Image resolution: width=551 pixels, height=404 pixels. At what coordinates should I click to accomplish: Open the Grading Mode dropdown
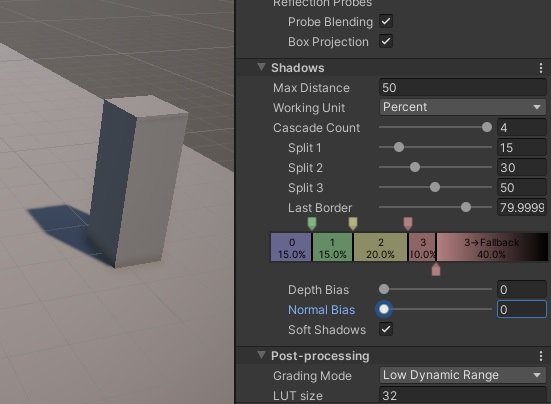(x=463, y=375)
